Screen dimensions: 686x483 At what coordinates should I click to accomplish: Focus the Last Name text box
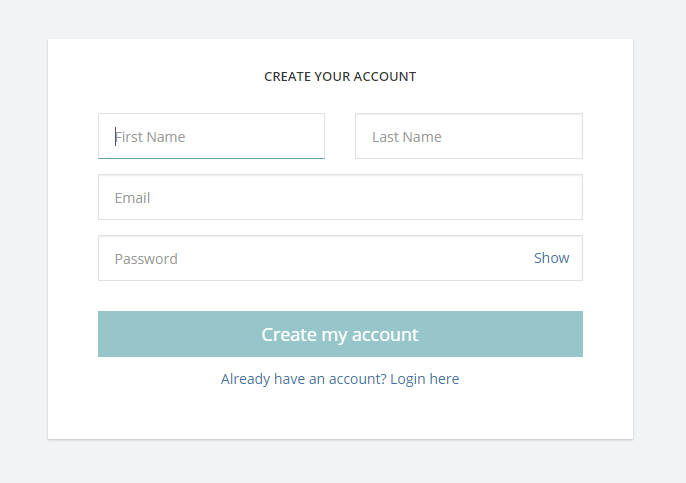pyautogui.click(x=468, y=136)
